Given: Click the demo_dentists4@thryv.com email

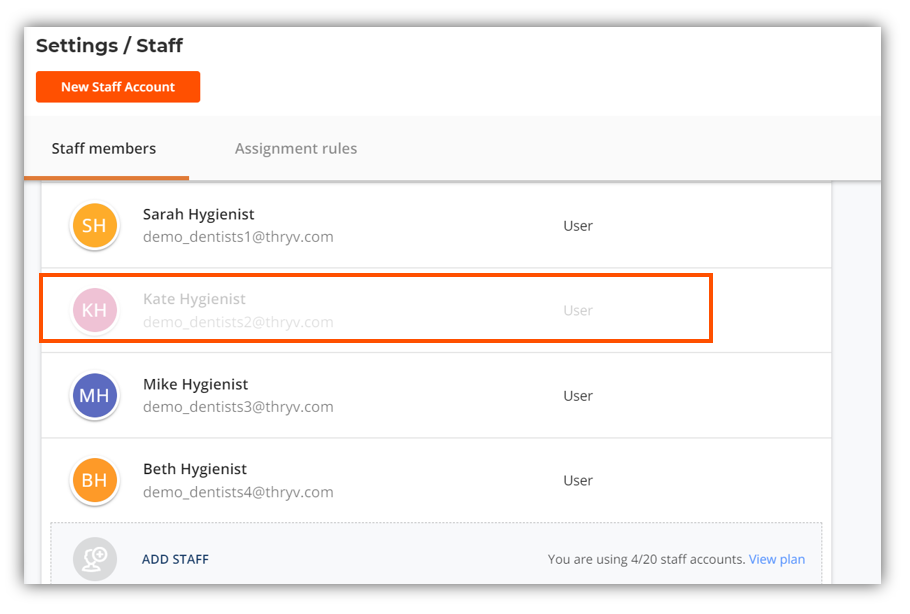Looking at the screenshot, I should [238, 493].
